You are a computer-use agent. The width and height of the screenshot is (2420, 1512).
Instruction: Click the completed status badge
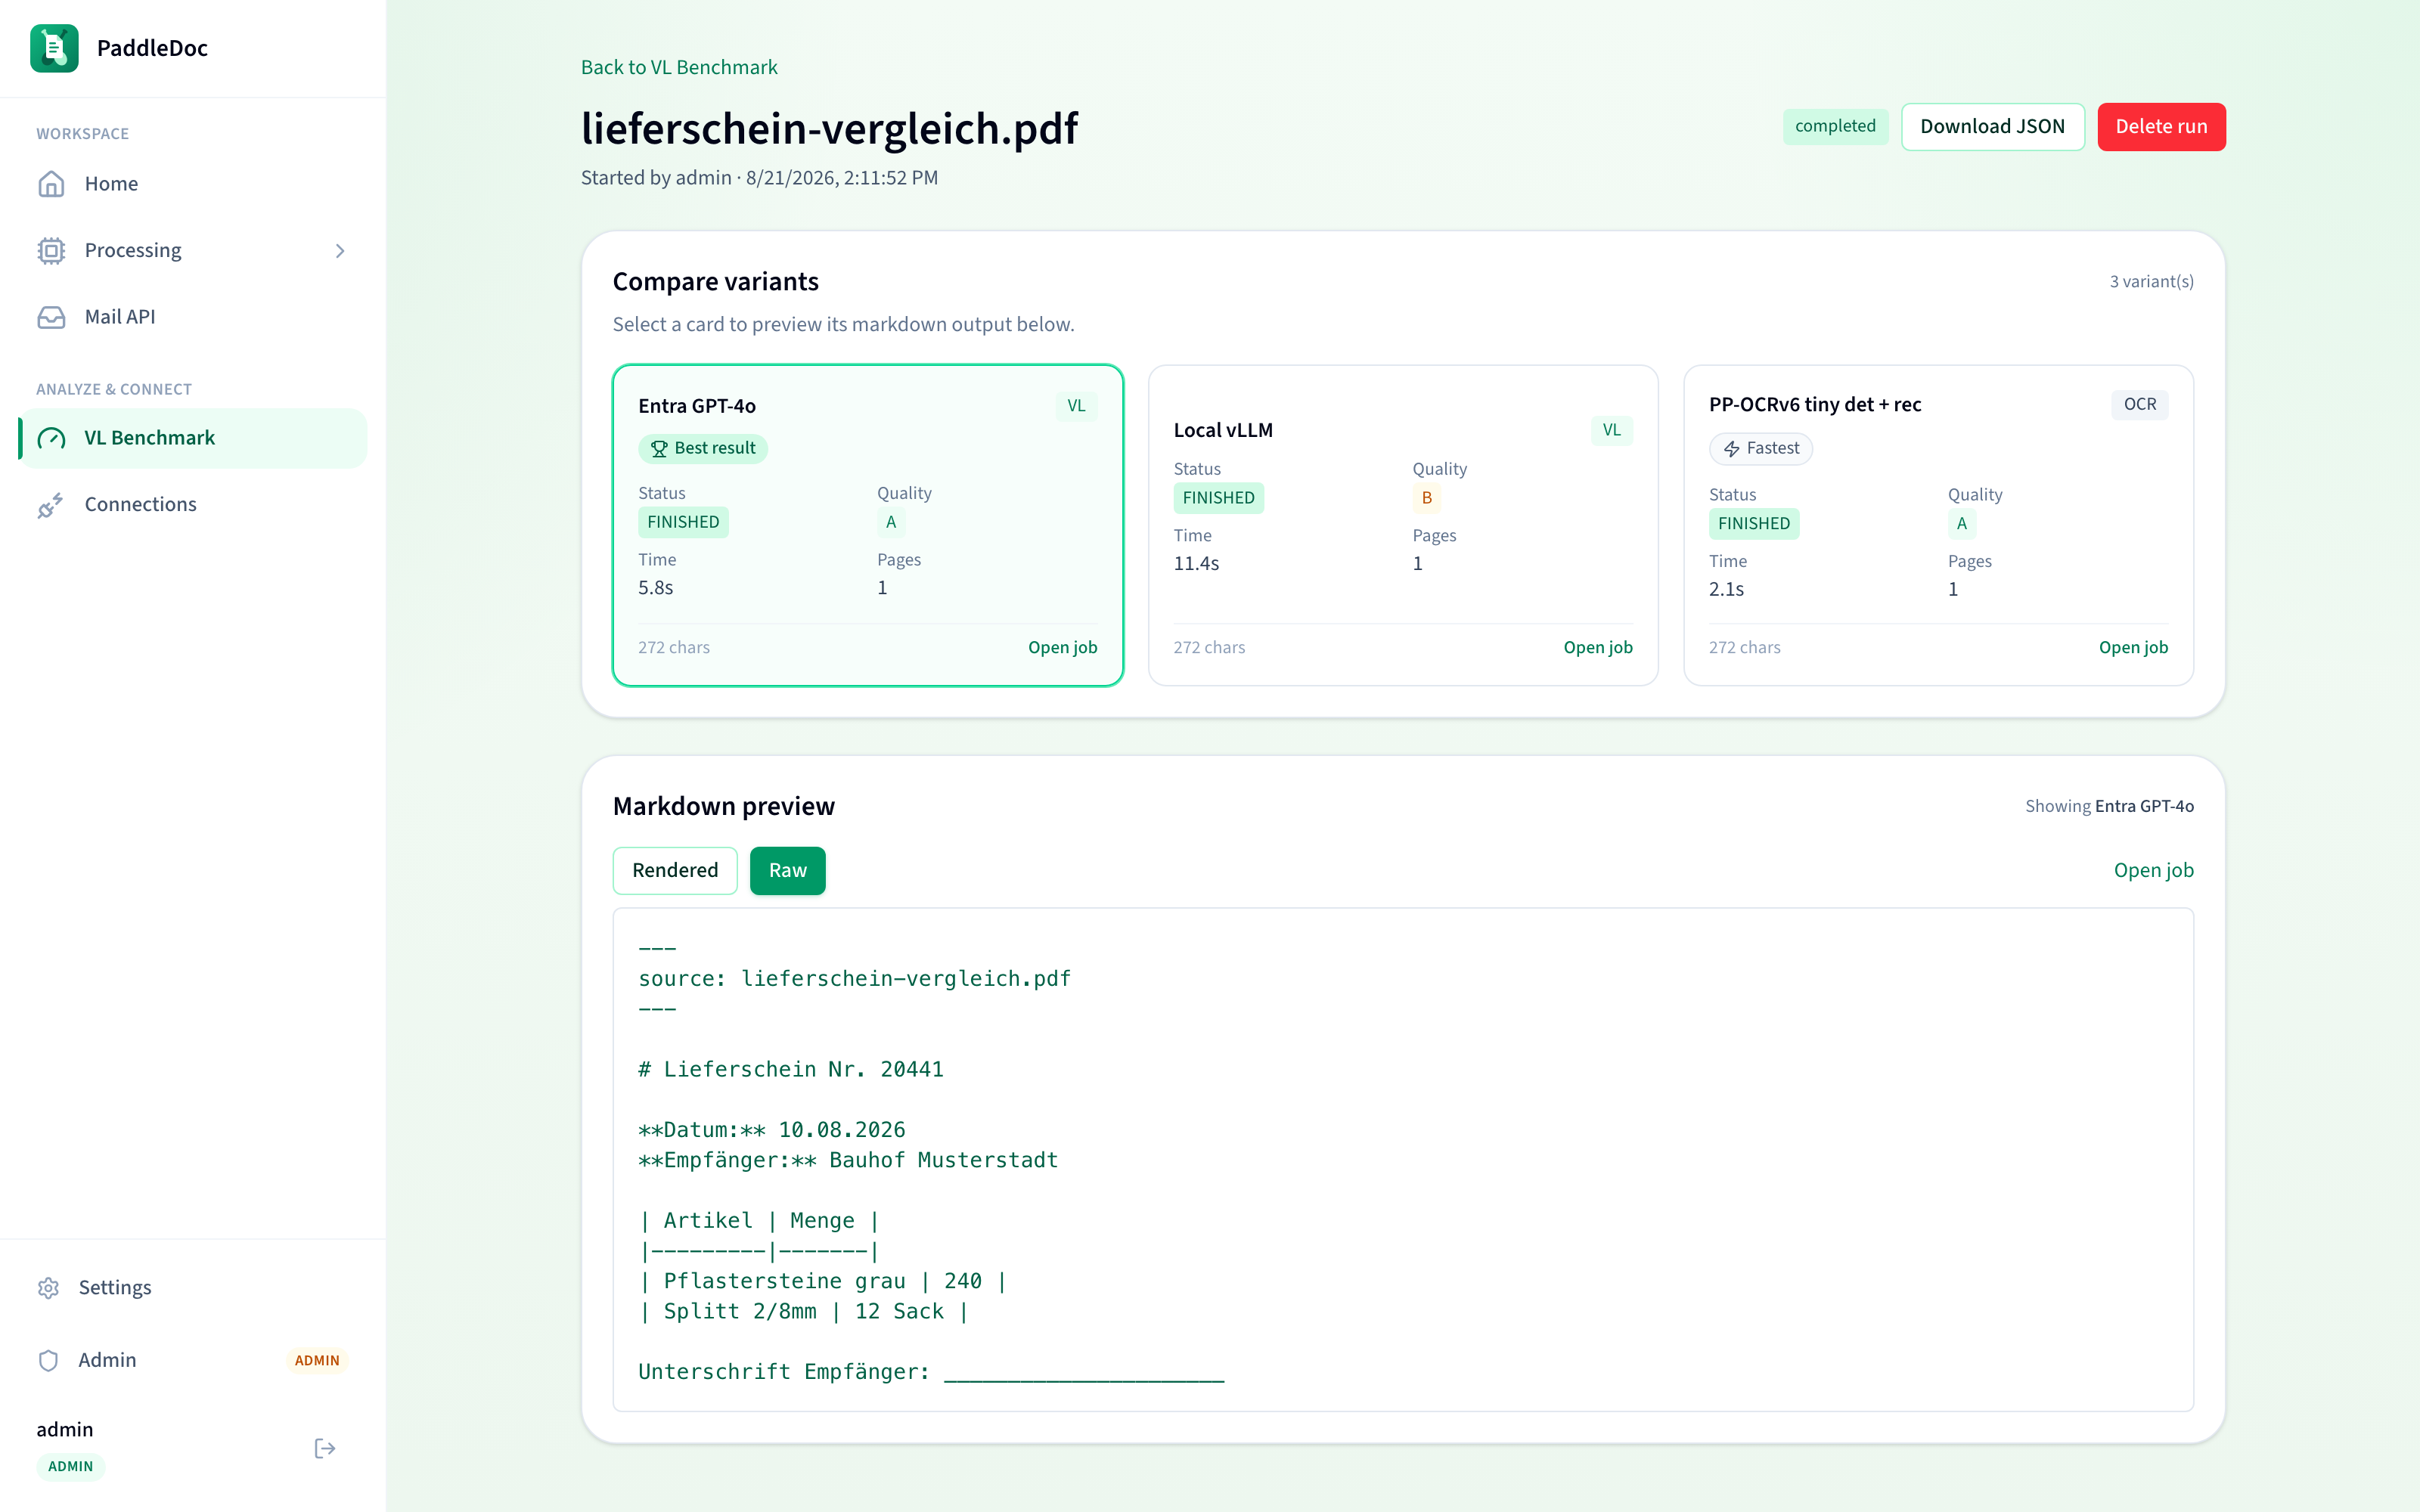click(x=1835, y=126)
